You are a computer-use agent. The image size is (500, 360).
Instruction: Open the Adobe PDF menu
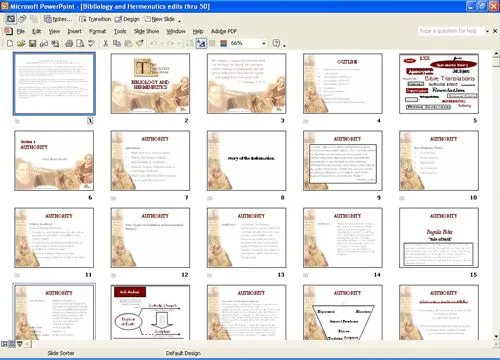(224, 31)
